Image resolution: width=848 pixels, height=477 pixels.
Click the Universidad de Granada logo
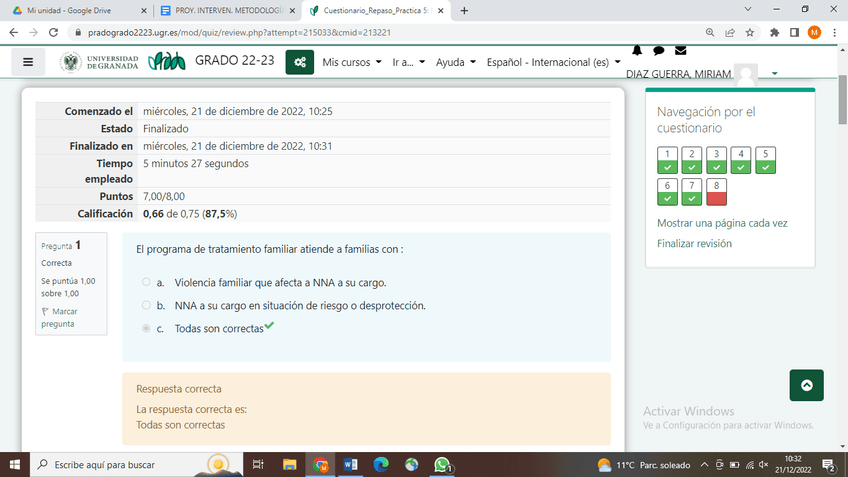pyautogui.click(x=100, y=62)
